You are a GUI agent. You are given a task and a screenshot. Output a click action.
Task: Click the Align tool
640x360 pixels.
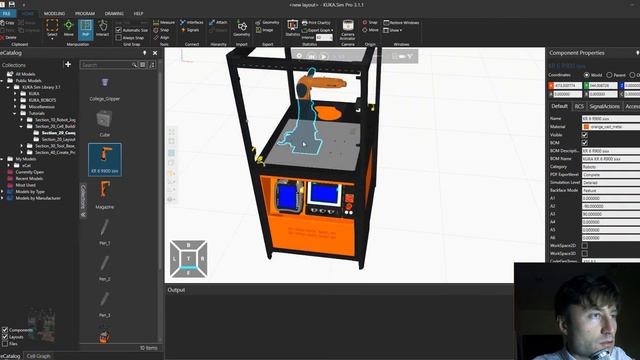[161, 37]
